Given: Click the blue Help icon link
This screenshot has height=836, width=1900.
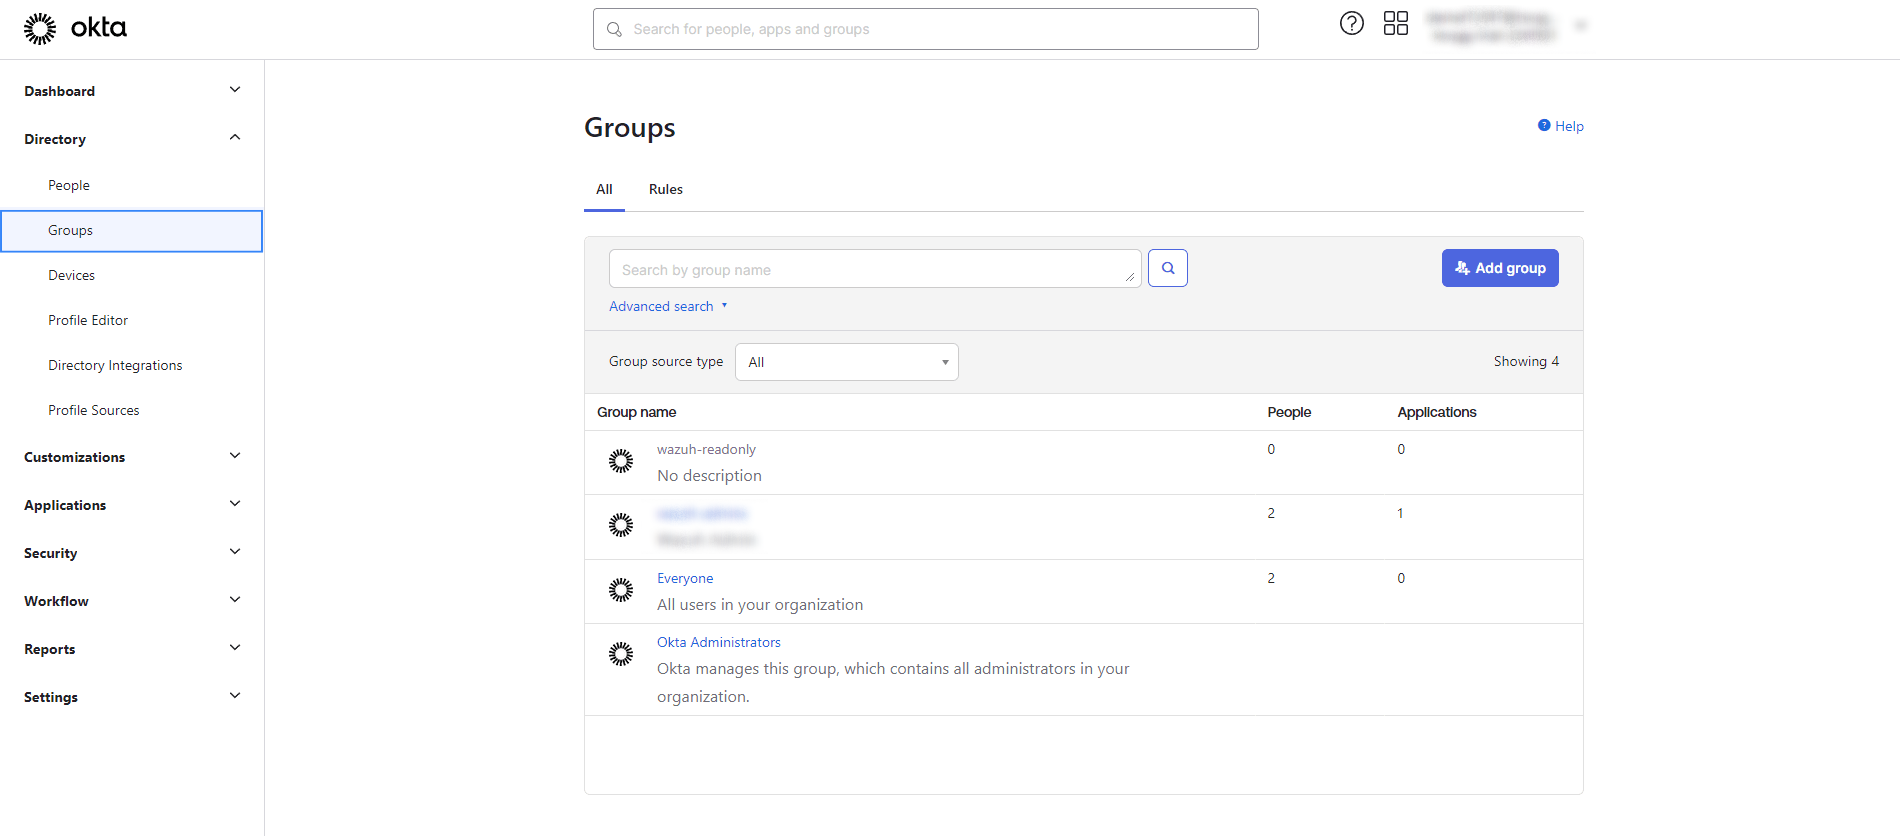Looking at the screenshot, I should point(1560,126).
